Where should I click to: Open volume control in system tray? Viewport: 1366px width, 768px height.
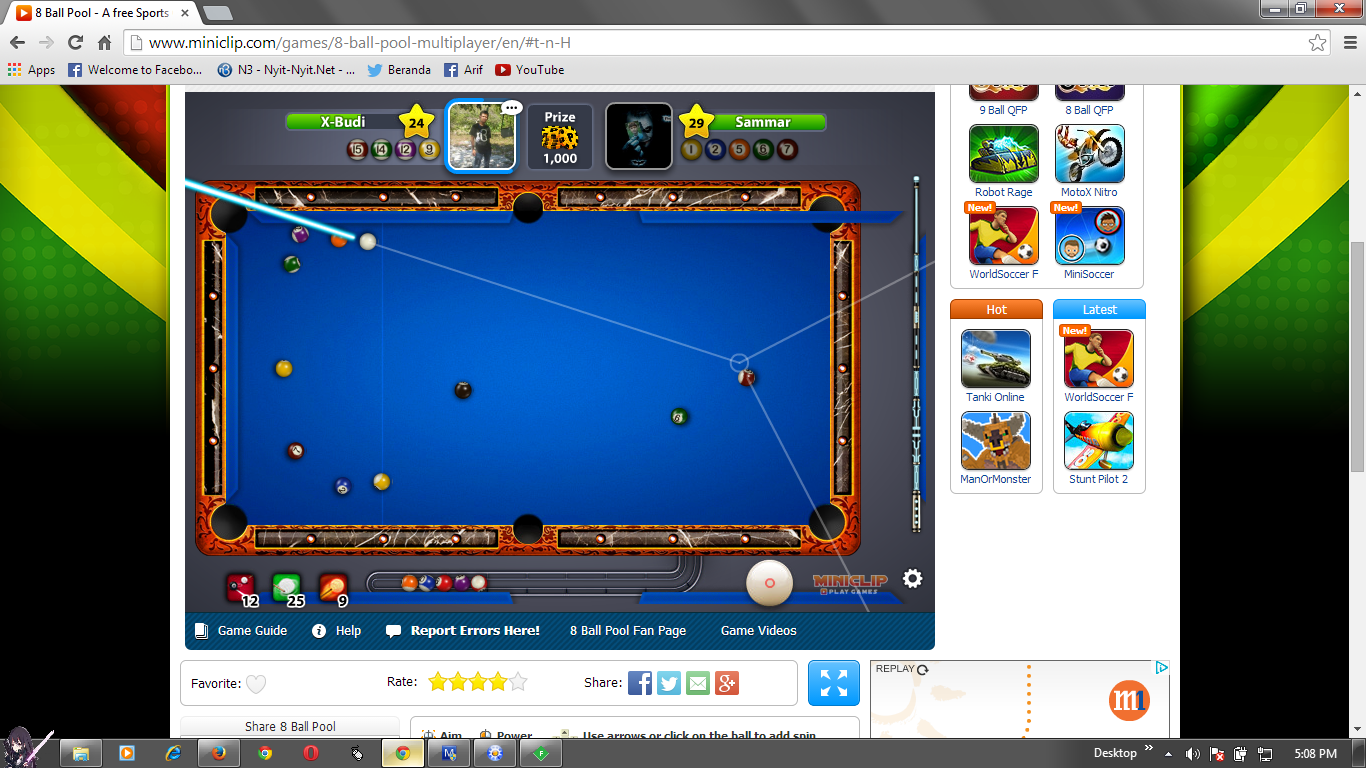pos(1192,753)
